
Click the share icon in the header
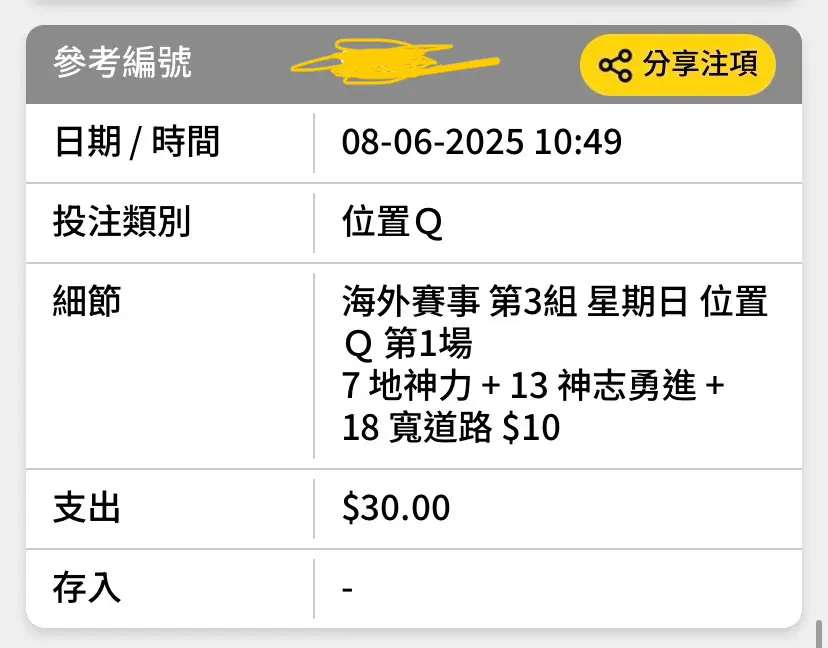click(615, 65)
